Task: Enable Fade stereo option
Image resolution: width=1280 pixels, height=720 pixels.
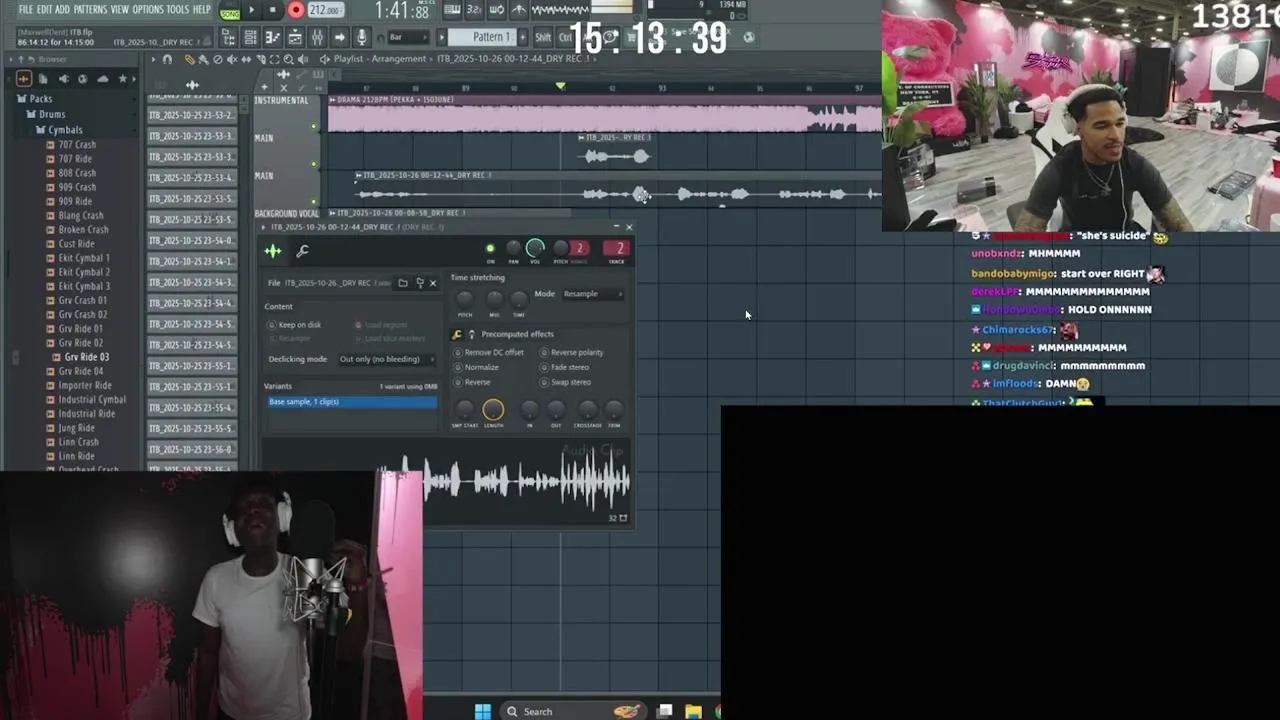Action: [565, 368]
